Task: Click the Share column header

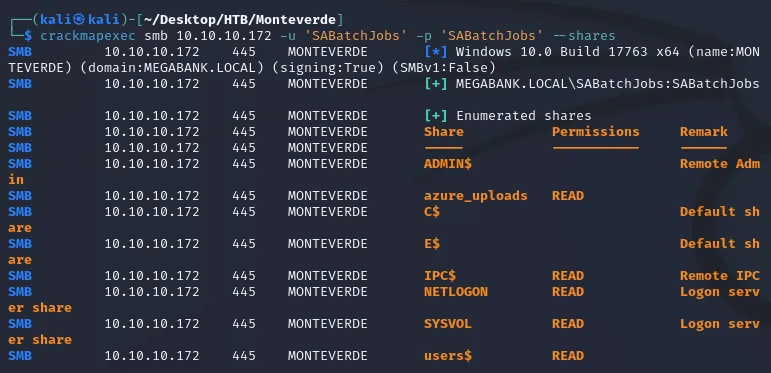Action: click(x=444, y=132)
